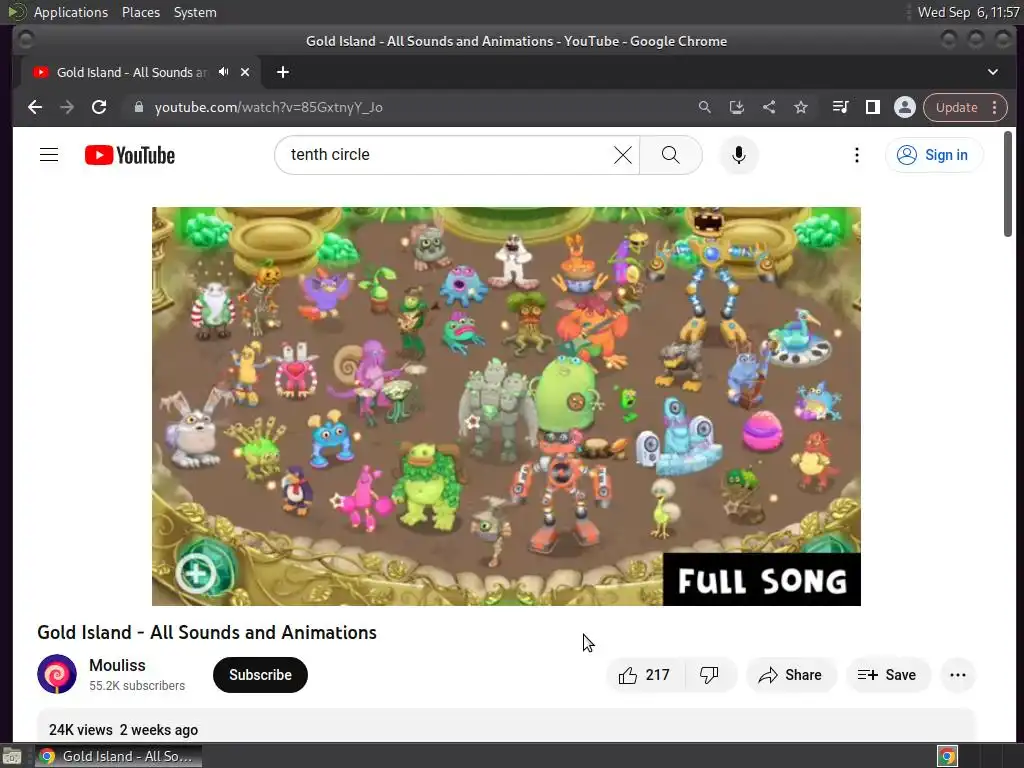Click the Chrome icon in bottom-right tray

(x=947, y=756)
